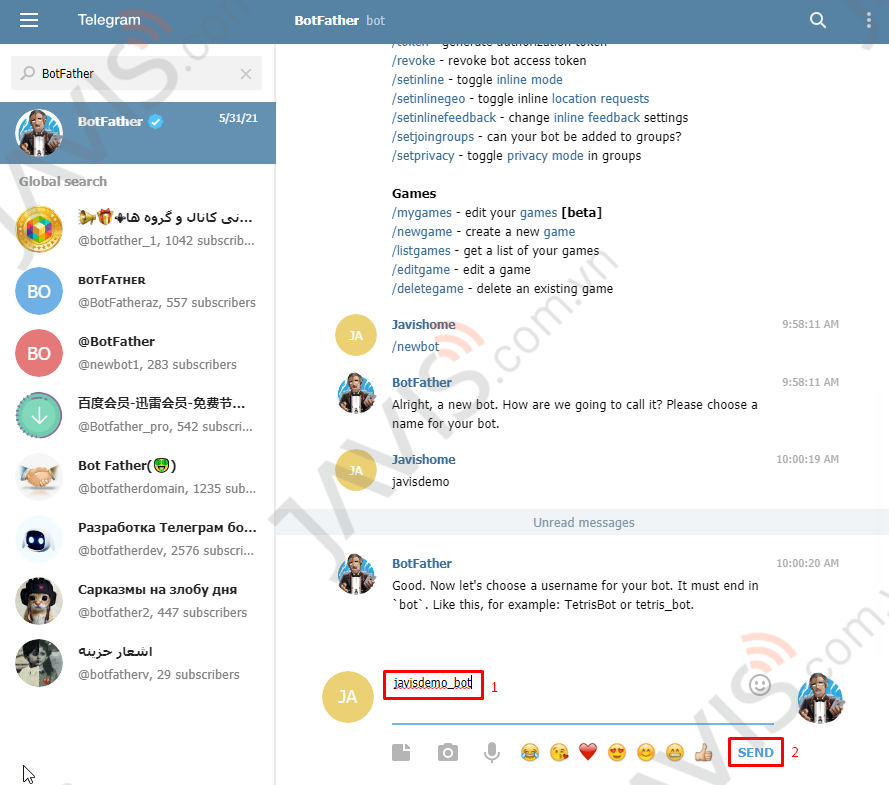Image resolution: width=889 pixels, height=785 pixels.
Task: Insert the kissing face emoji
Action: 559,753
